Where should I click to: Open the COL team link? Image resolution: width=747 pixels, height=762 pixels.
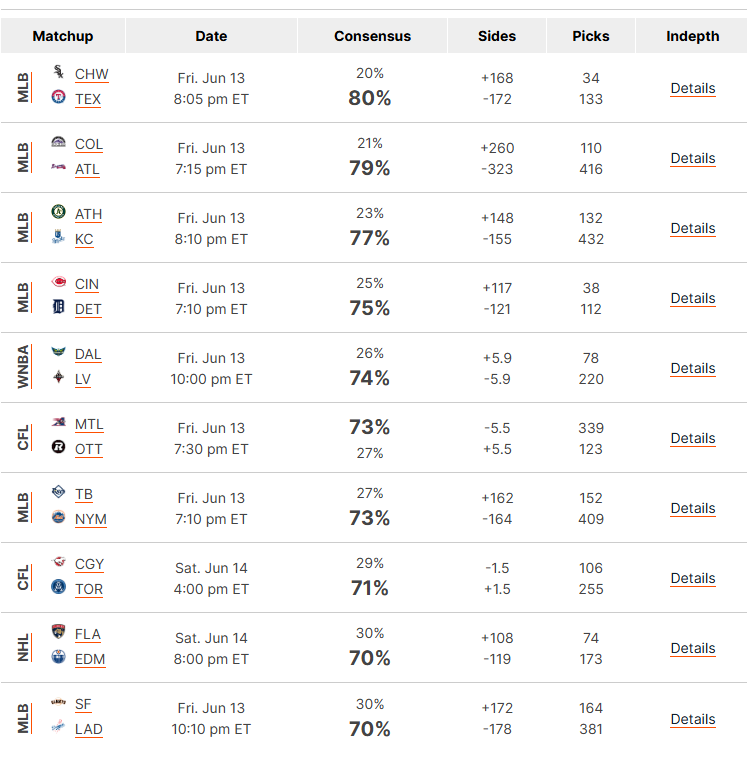[x=89, y=144]
